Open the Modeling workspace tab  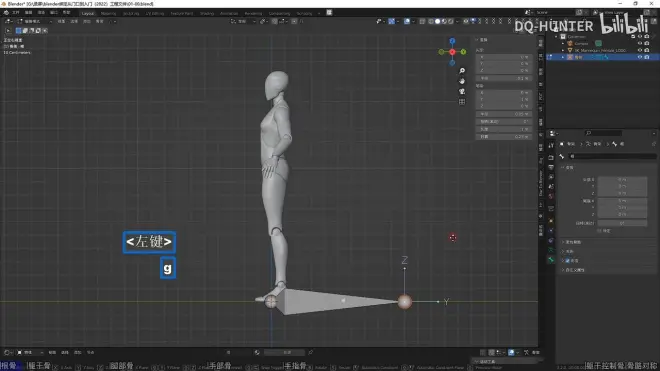coord(109,13)
